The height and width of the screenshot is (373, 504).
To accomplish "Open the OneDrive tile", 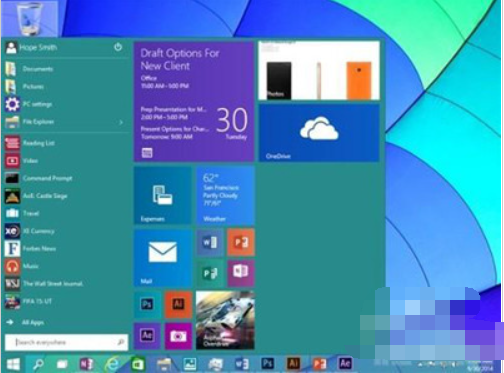I will tap(319, 133).
